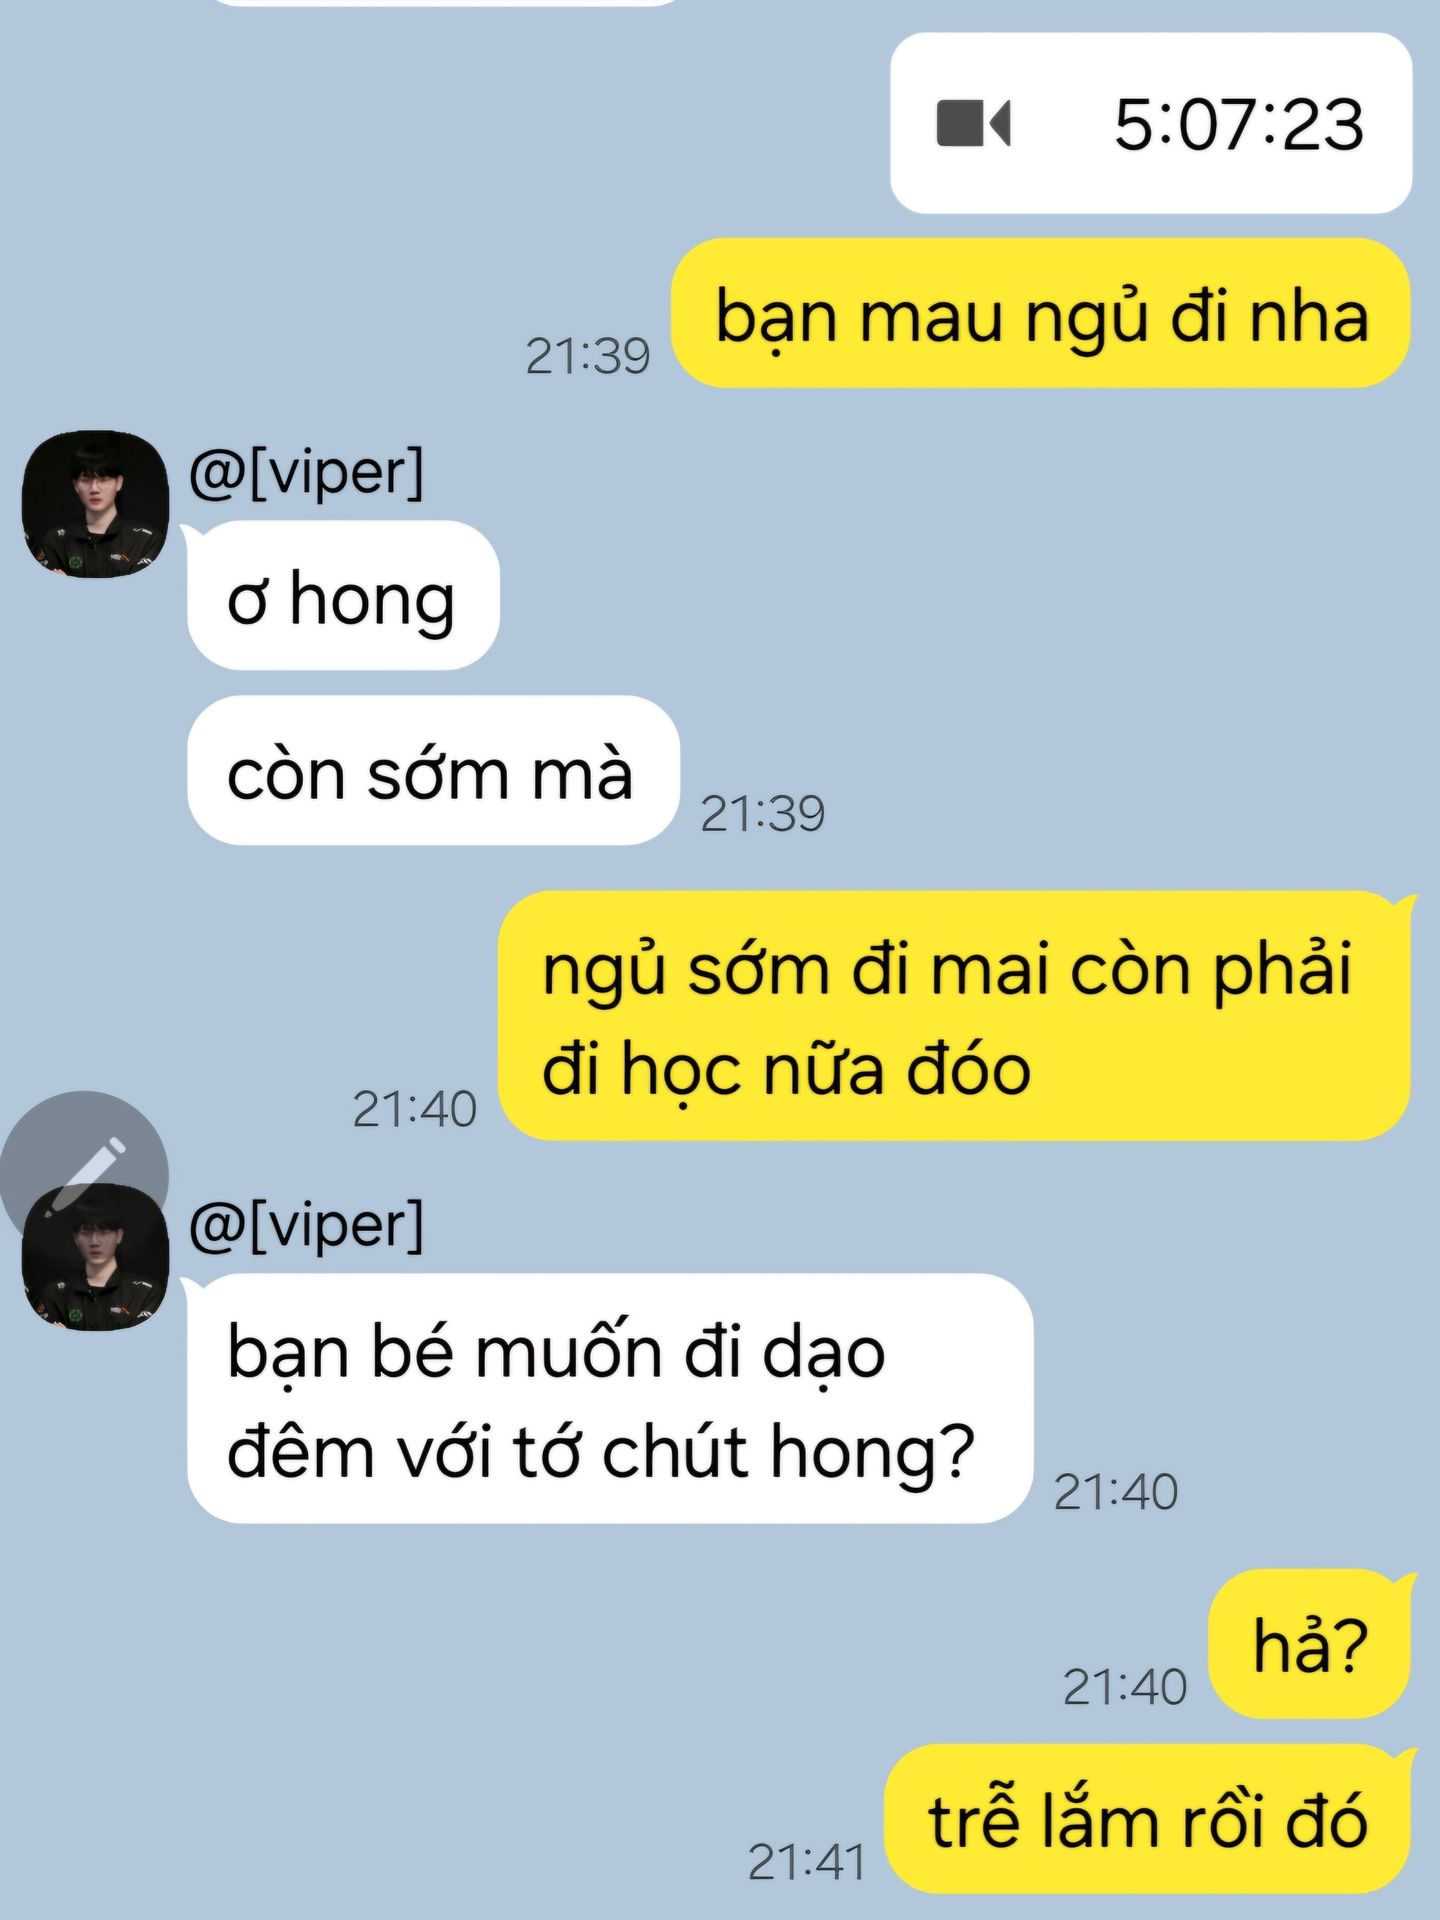Image resolution: width=1440 pixels, height=1920 pixels.
Task: Tap the 21:39 timestamp after 'còn sớm mà'
Action: (763, 813)
